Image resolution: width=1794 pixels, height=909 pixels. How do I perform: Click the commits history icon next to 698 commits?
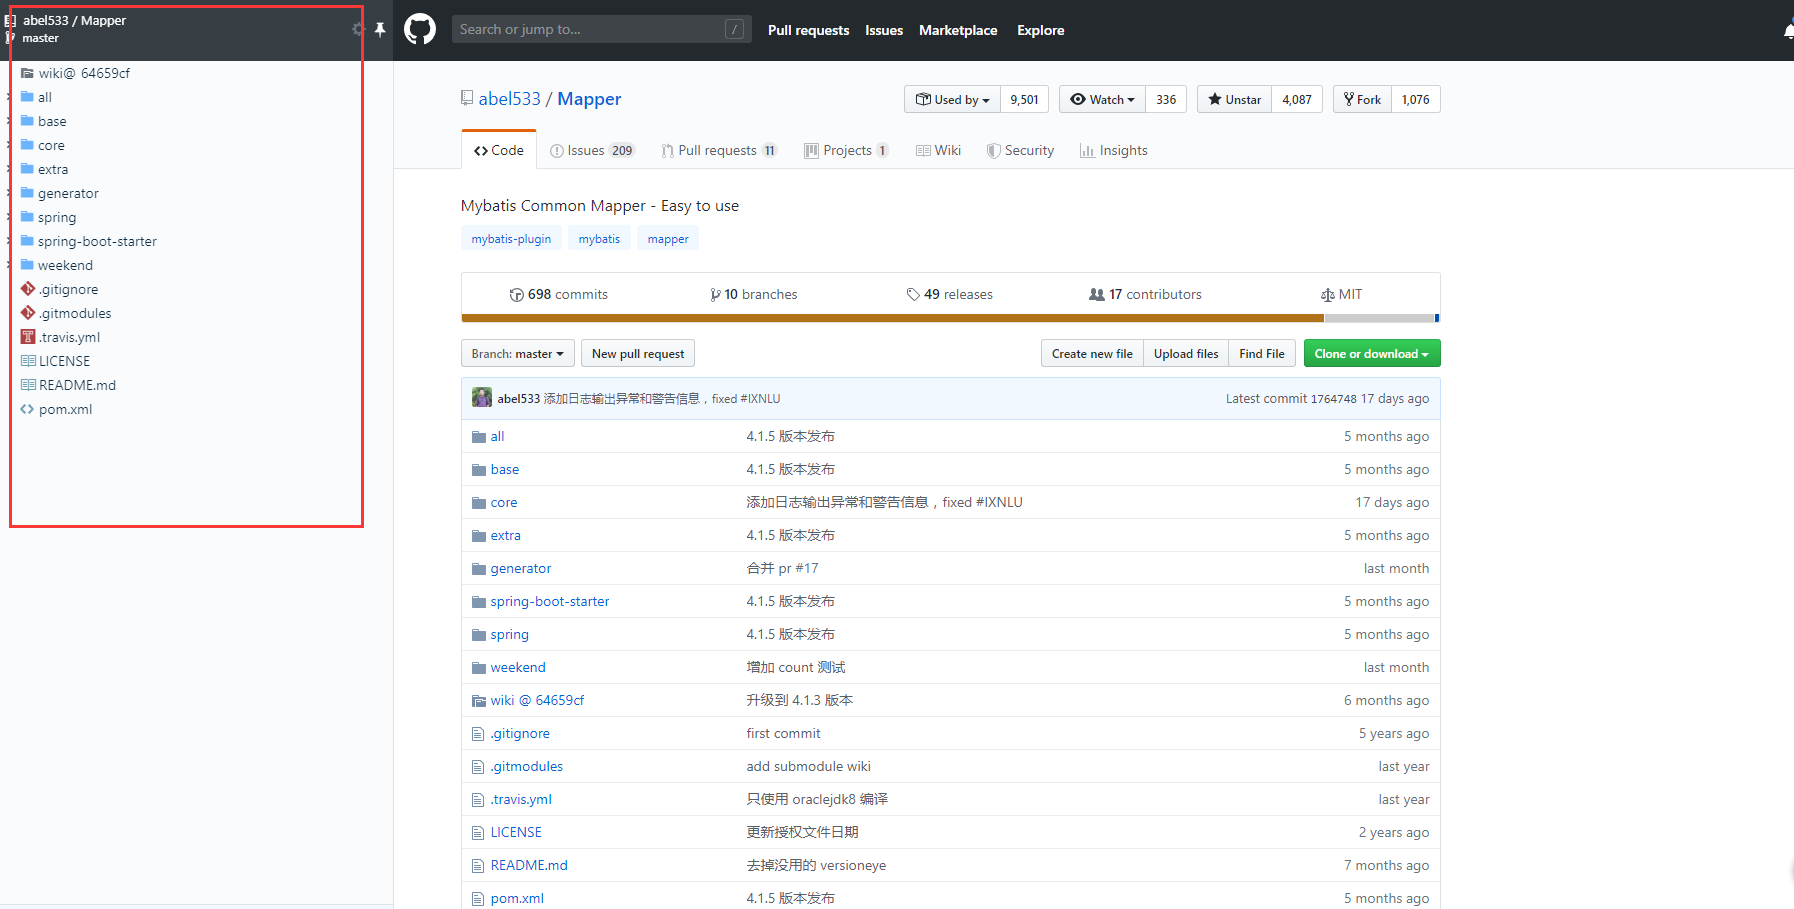tap(516, 295)
